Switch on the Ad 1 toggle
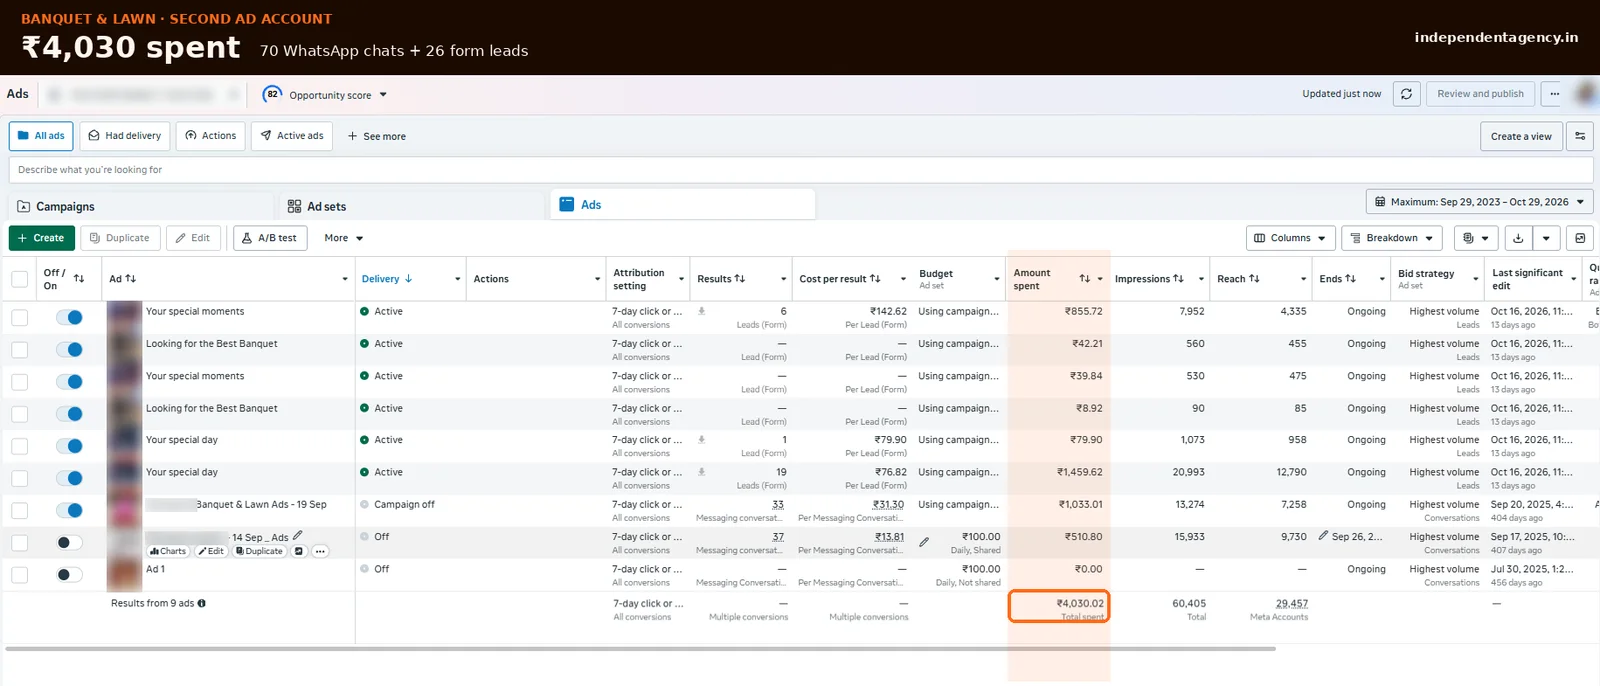Image resolution: width=1600 pixels, height=686 pixels. click(x=69, y=575)
